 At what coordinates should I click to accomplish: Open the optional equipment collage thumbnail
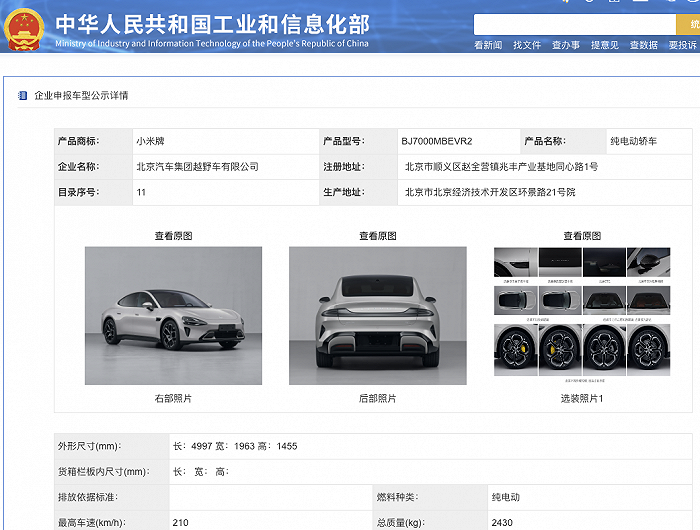[x=582, y=315]
